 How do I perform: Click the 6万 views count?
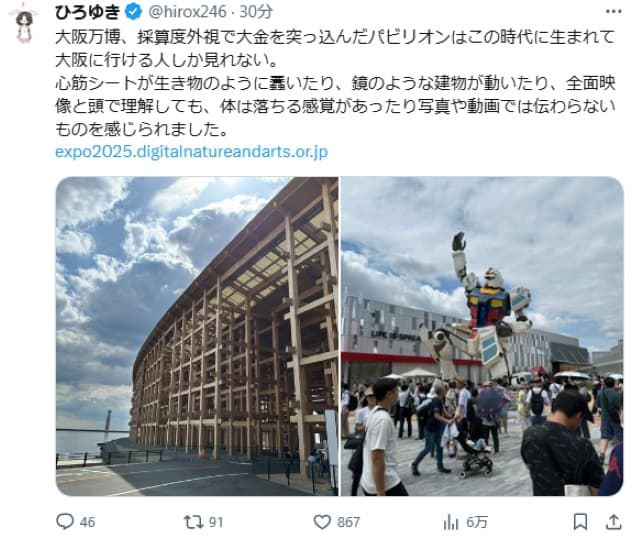477,522
